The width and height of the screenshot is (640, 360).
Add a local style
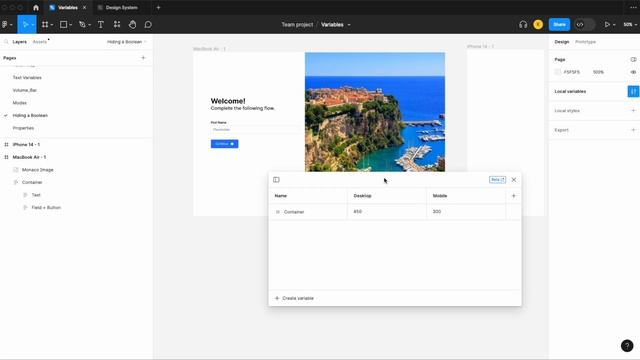(x=633, y=111)
